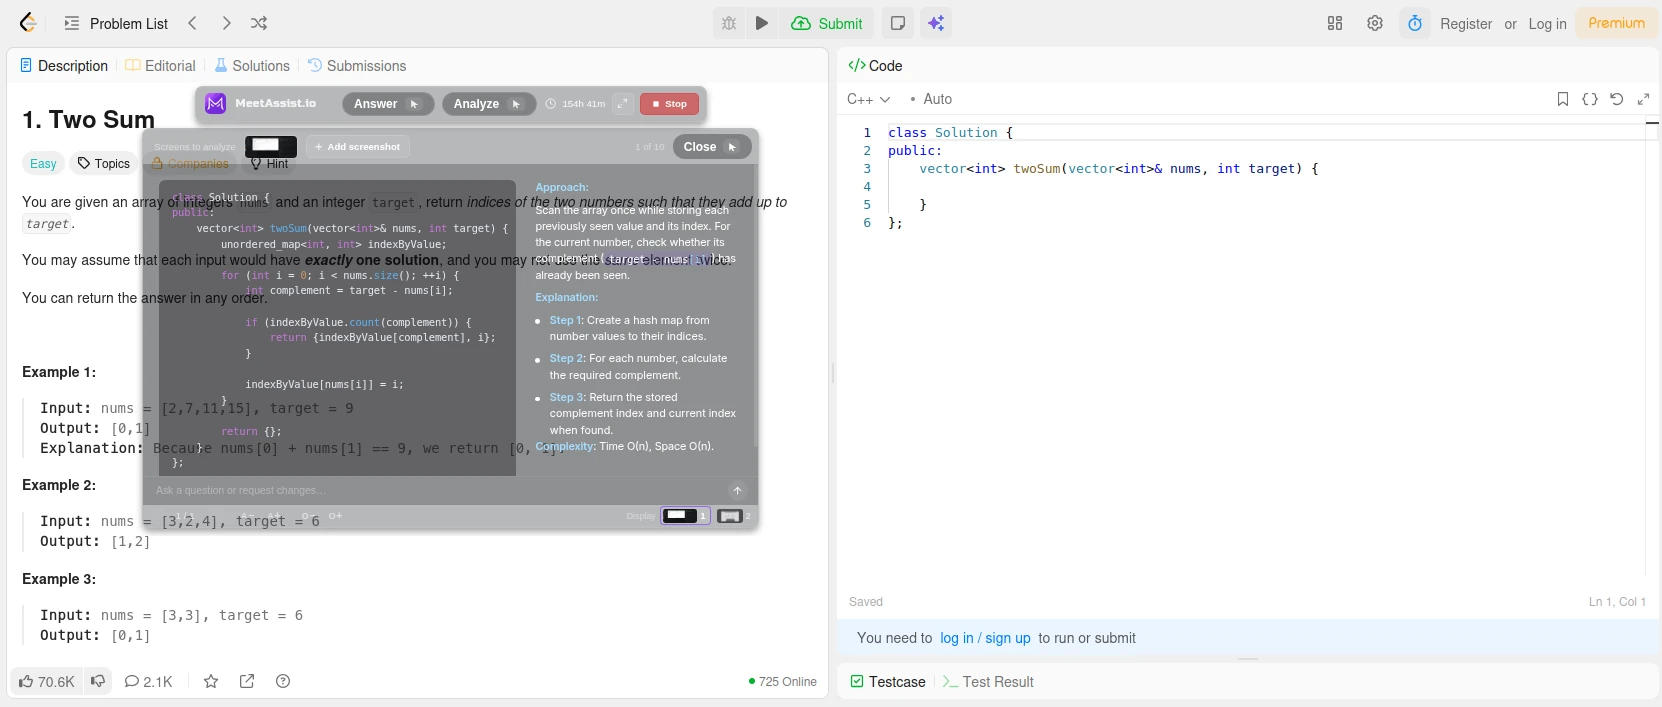Select the captured screenshot thumbnail
This screenshot has width=1662, height=707.
(x=271, y=146)
